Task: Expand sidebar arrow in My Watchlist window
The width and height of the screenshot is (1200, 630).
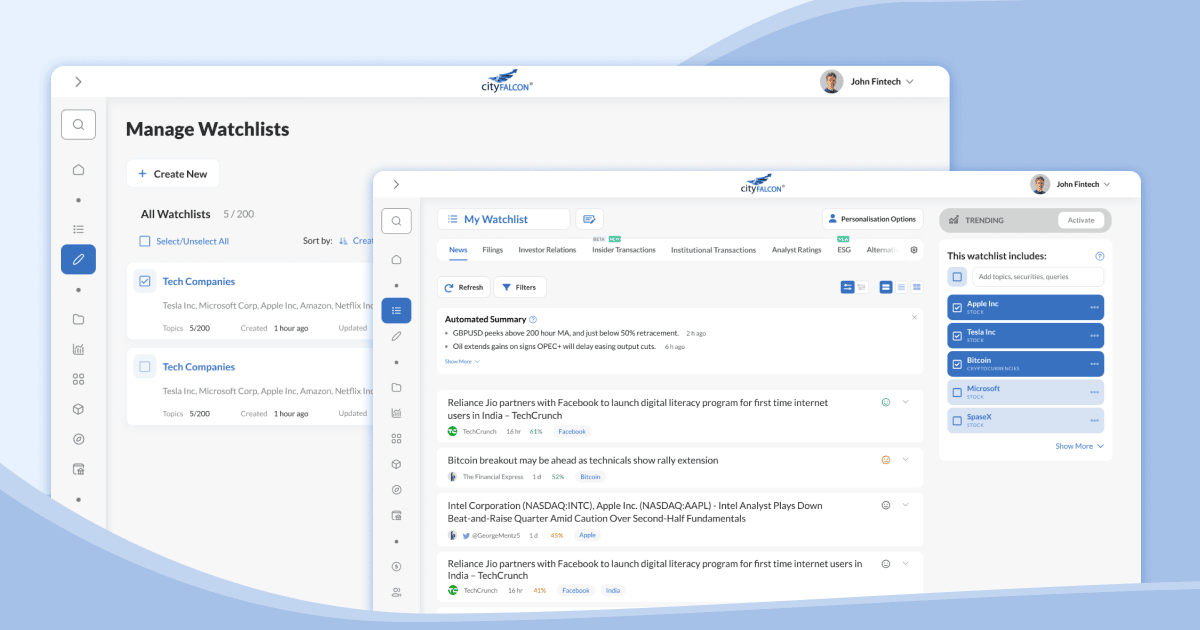Action: [396, 184]
